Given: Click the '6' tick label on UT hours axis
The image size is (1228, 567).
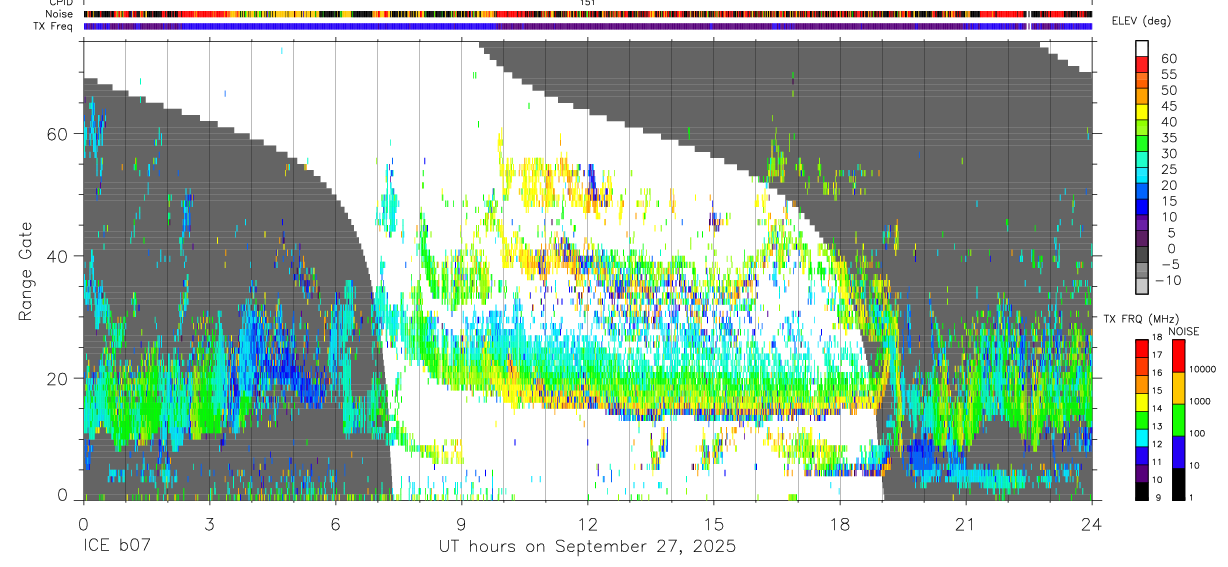Looking at the screenshot, I should [x=335, y=524].
